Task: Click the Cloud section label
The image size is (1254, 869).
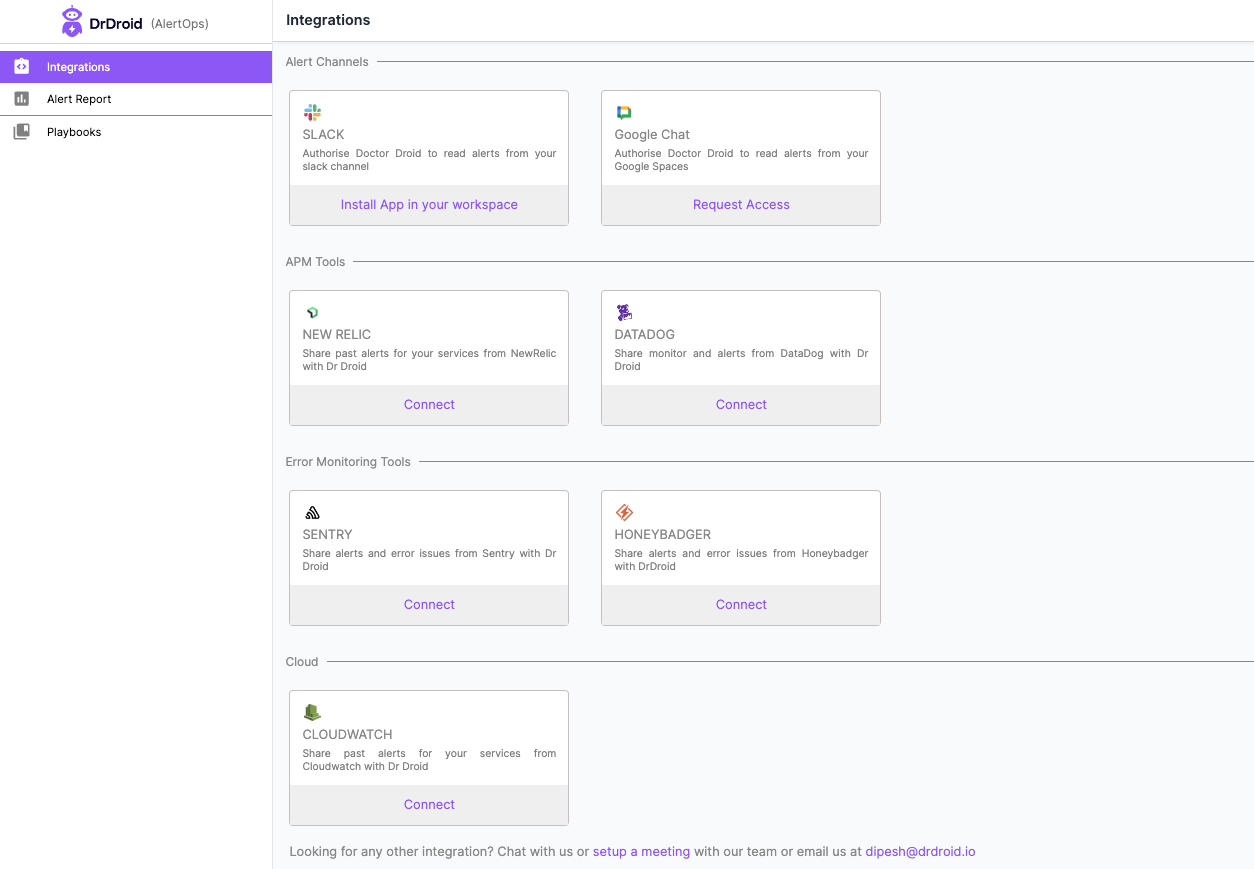Action: click(x=302, y=662)
